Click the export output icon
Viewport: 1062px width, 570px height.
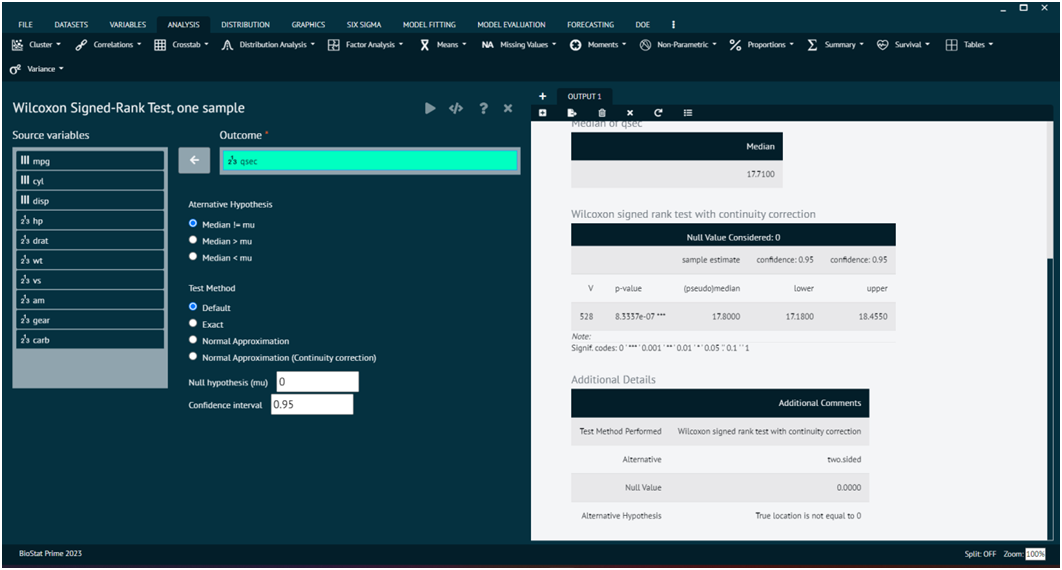[572, 113]
